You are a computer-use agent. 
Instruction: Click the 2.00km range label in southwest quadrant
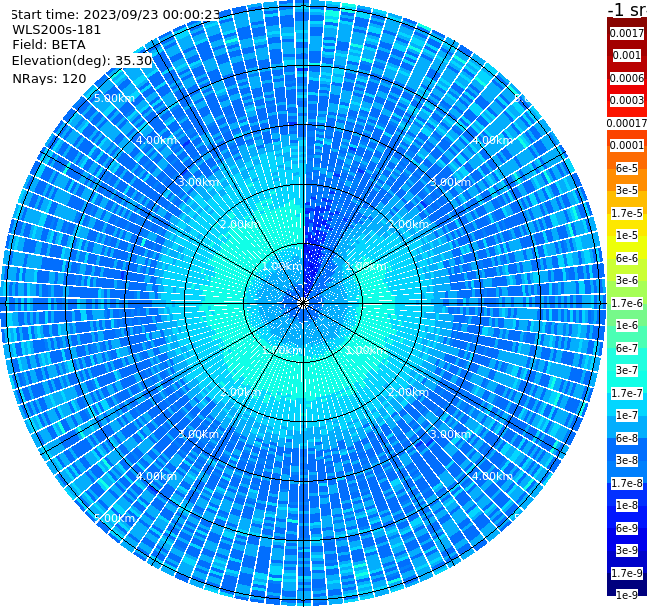[x=241, y=392]
